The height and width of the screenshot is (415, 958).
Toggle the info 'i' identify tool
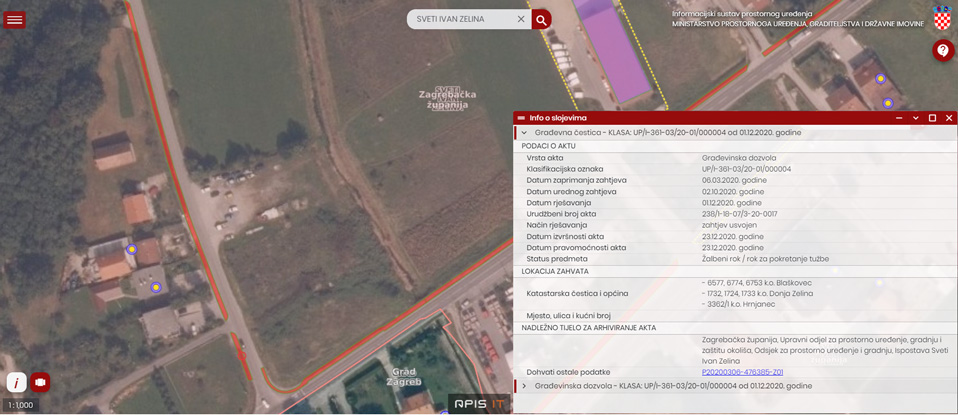tap(17, 381)
